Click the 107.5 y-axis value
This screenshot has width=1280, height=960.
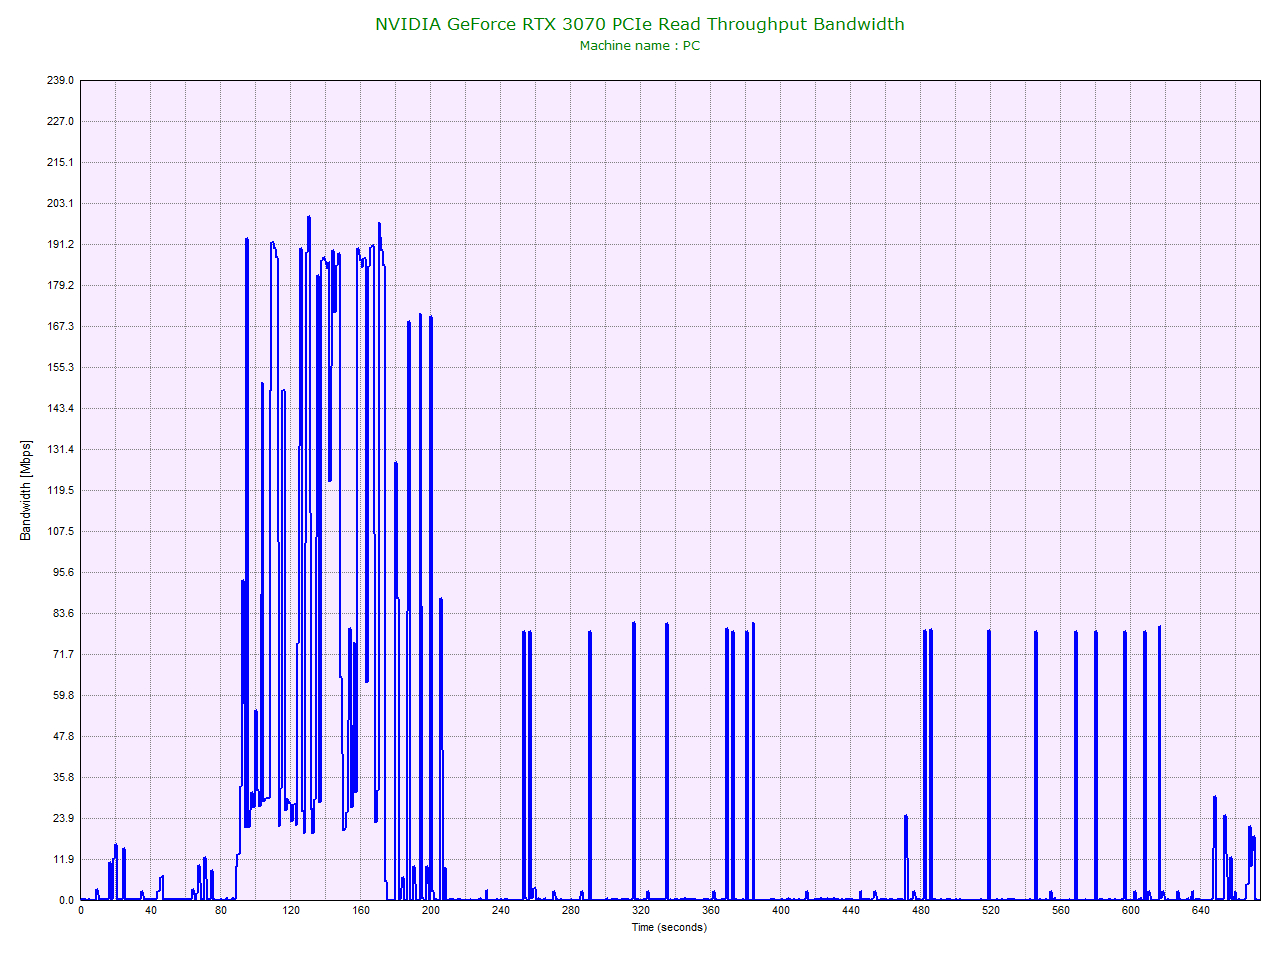click(61, 531)
